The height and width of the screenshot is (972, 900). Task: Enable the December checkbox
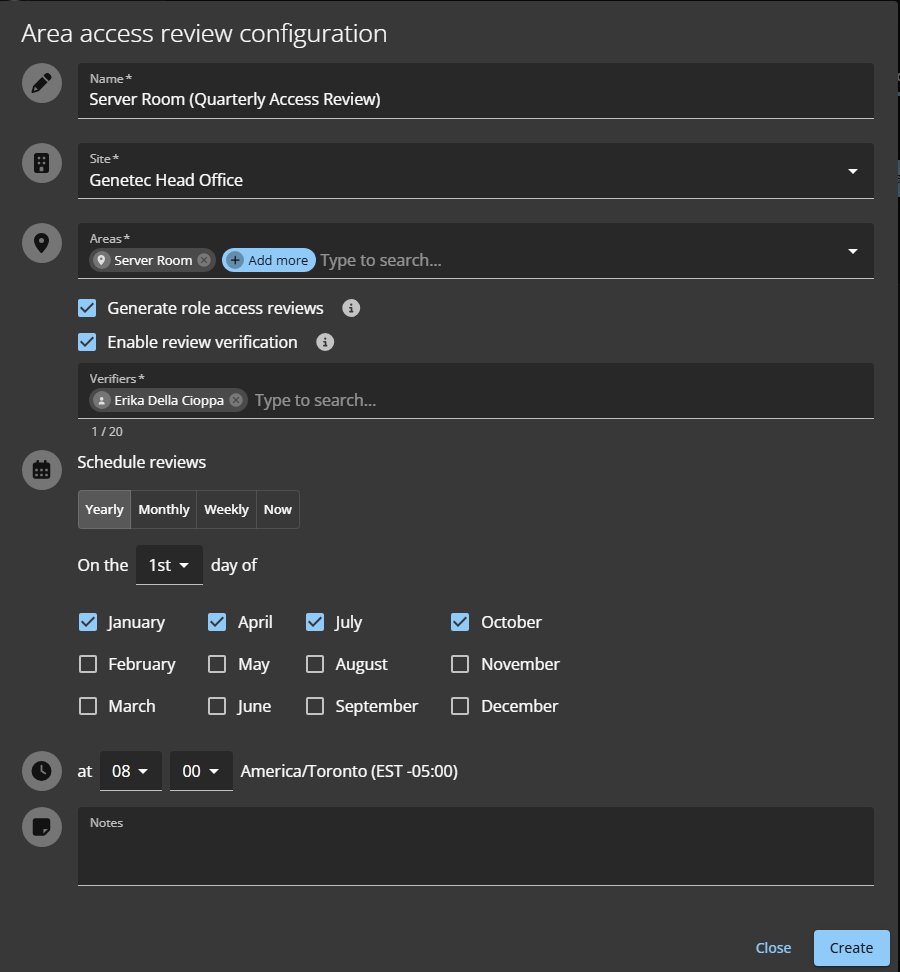point(460,705)
